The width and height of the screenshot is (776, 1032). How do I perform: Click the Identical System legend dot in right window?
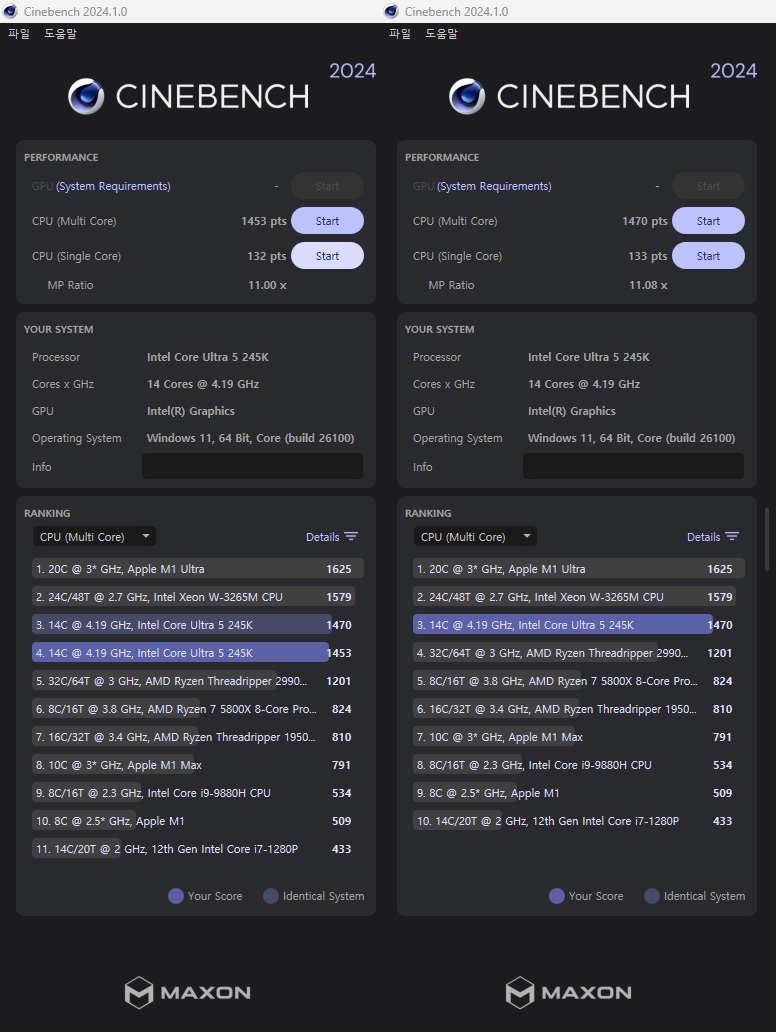652,896
